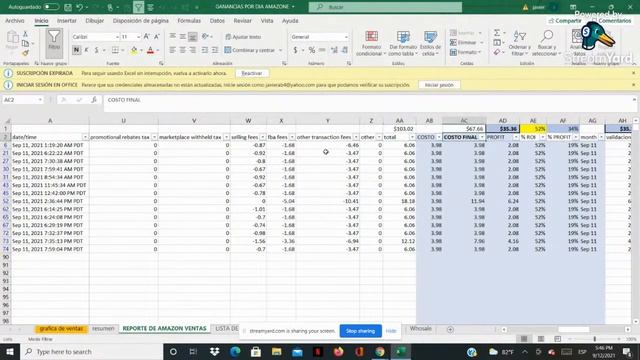
Task: Toggle center horizontal alignment
Action: (182, 50)
